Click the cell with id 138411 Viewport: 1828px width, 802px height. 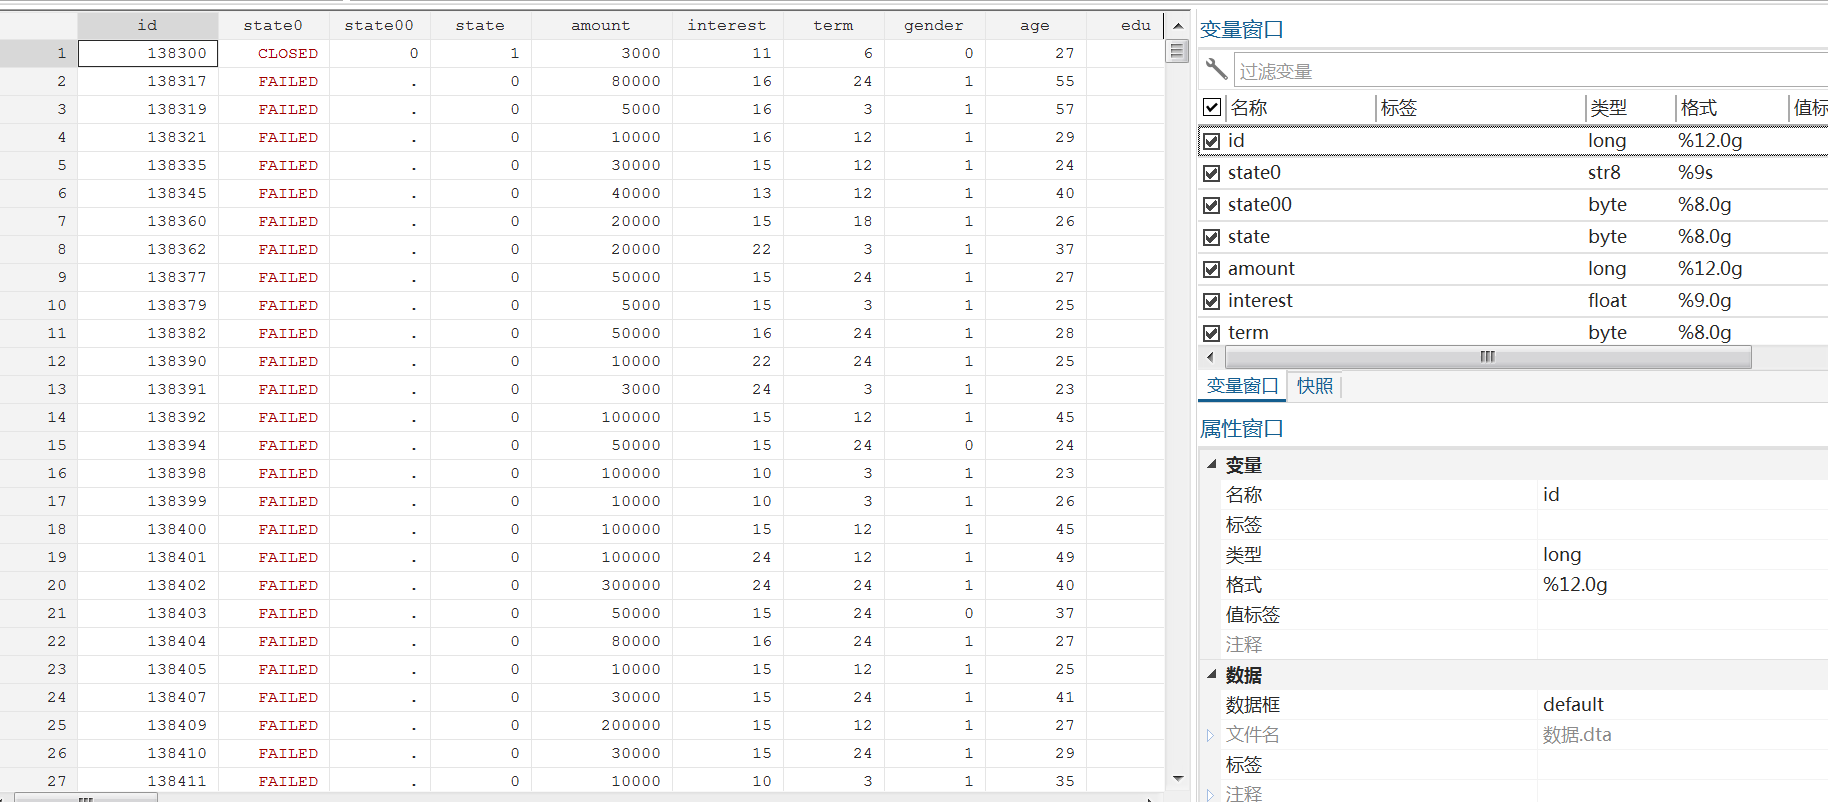point(148,781)
